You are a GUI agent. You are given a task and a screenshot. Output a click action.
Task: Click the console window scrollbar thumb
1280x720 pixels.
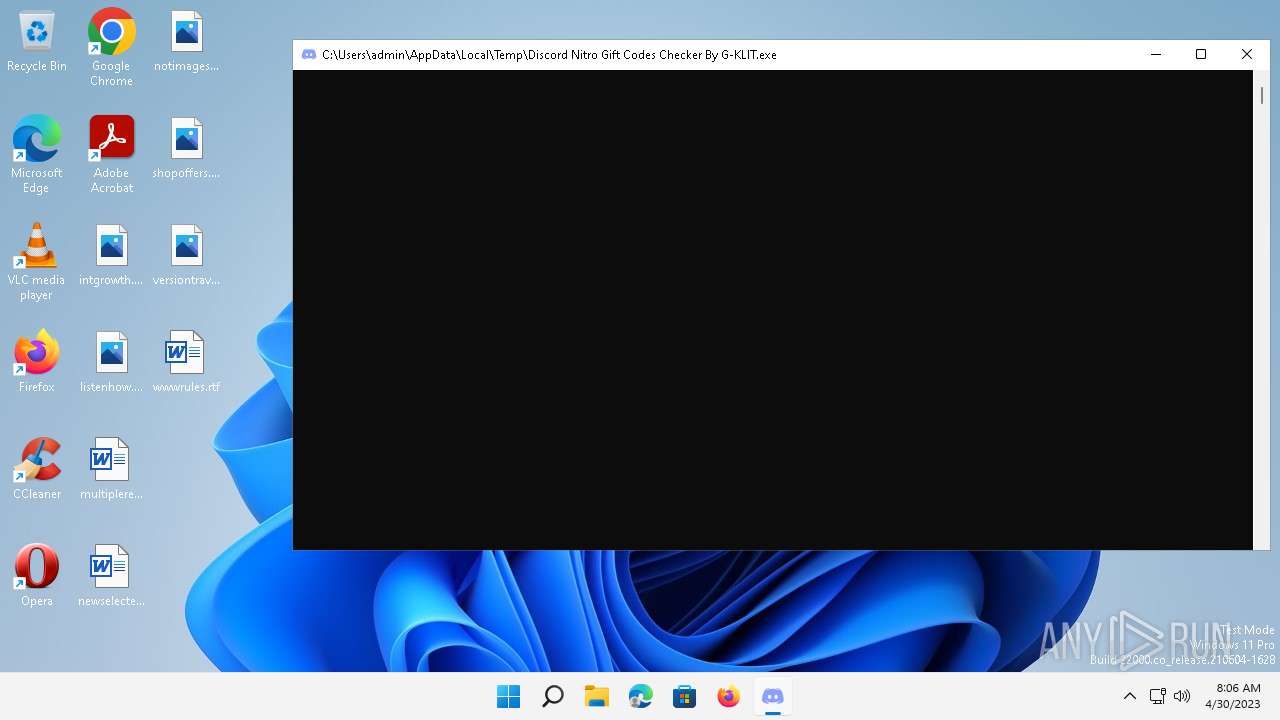click(1262, 95)
